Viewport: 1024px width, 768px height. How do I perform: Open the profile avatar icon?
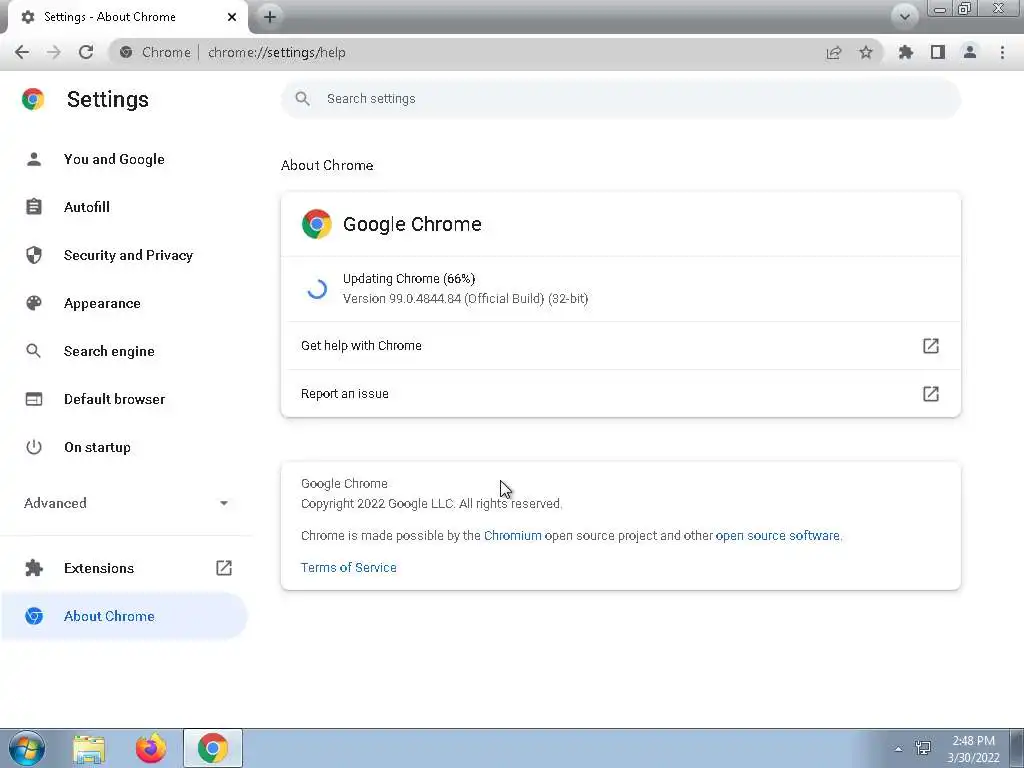click(x=970, y=52)
